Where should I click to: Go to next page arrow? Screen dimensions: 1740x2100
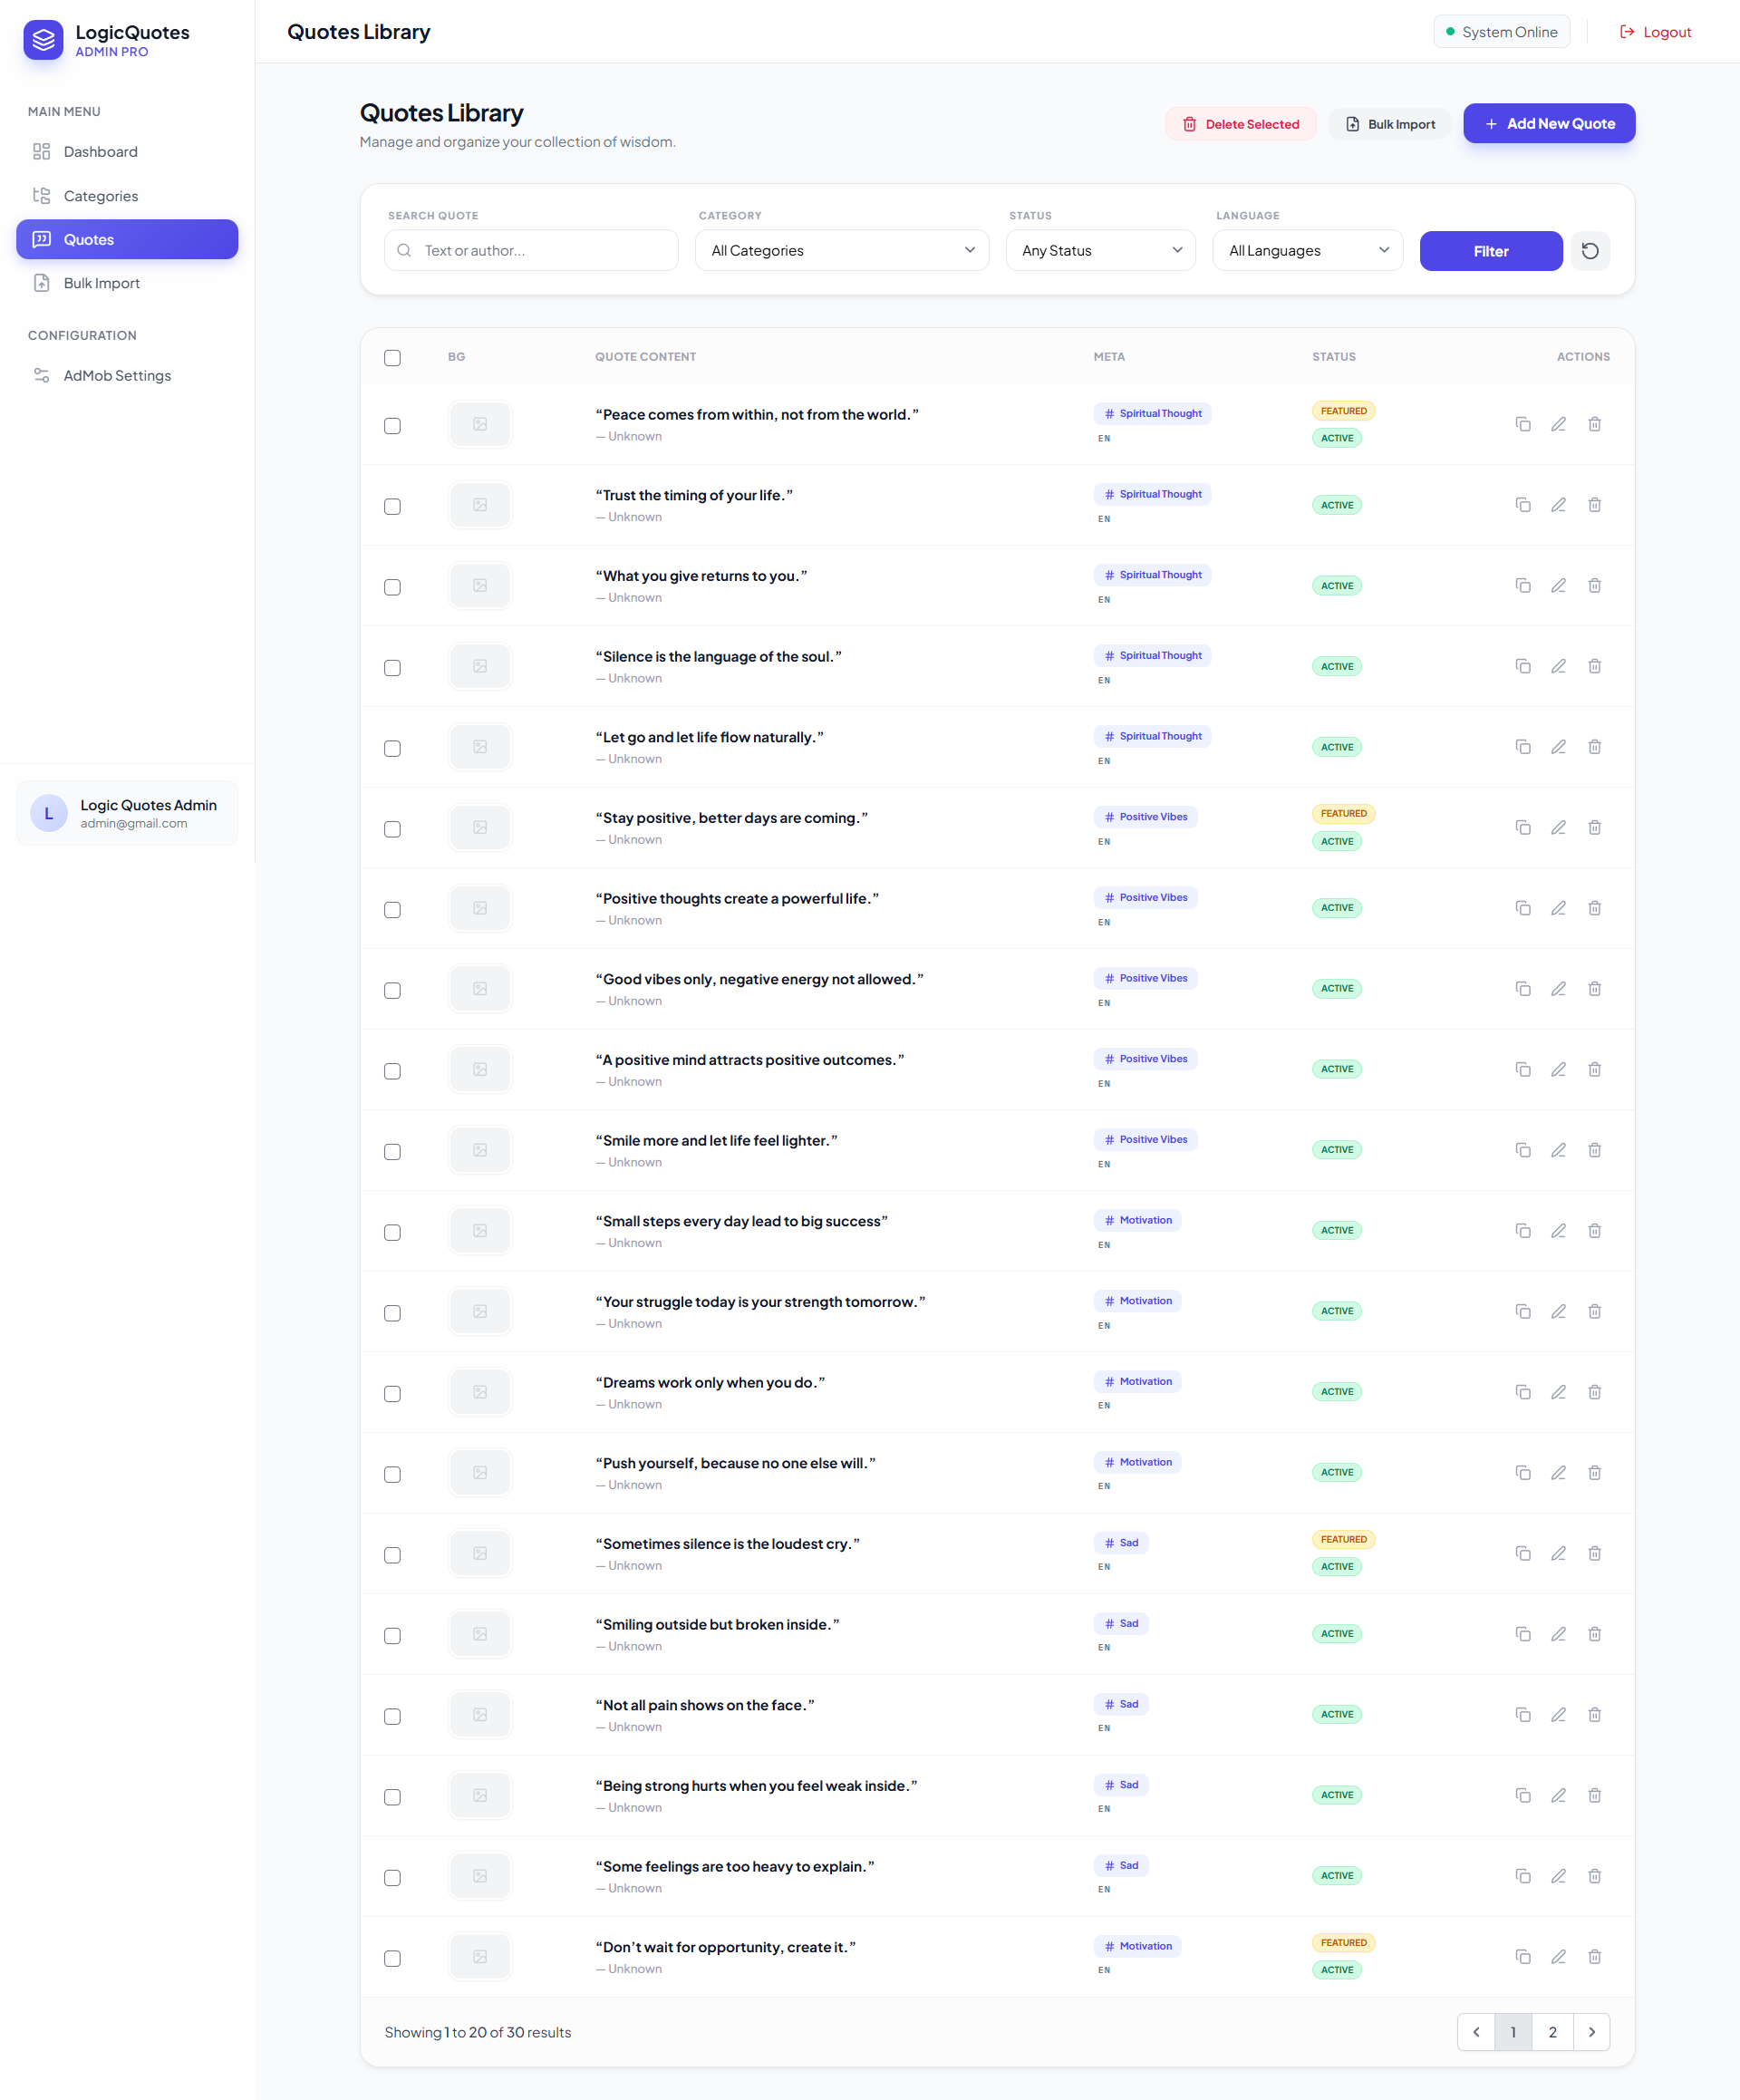click(x=1591, y=2032)
